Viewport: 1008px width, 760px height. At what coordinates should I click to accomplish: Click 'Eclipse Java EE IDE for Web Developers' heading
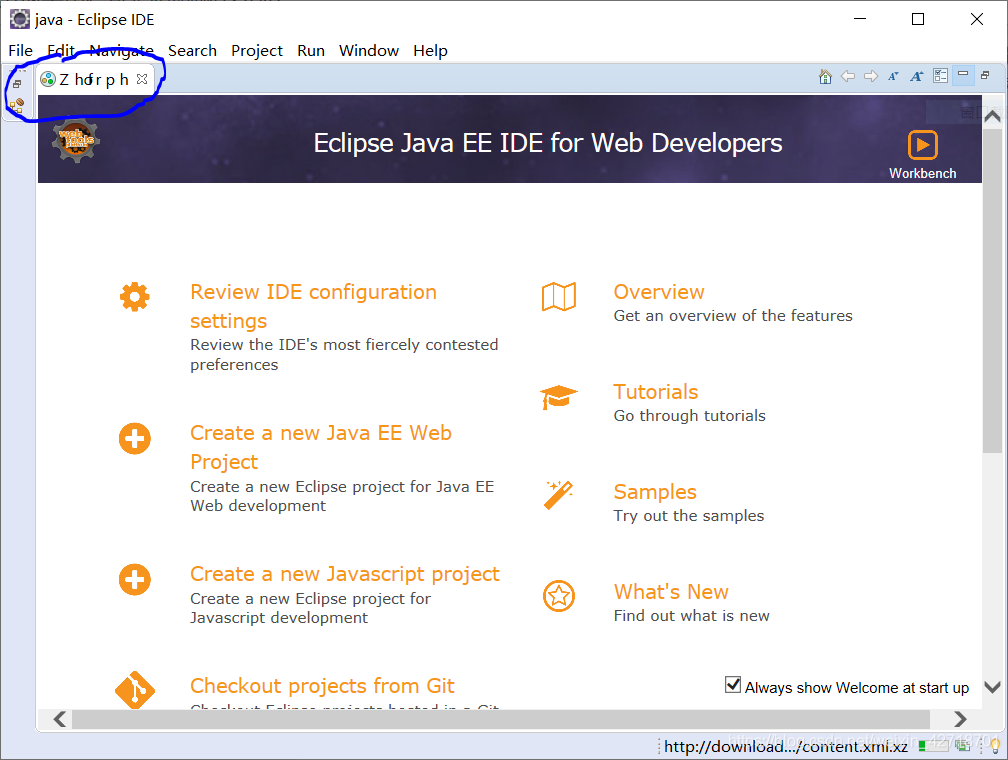point(548,143)
